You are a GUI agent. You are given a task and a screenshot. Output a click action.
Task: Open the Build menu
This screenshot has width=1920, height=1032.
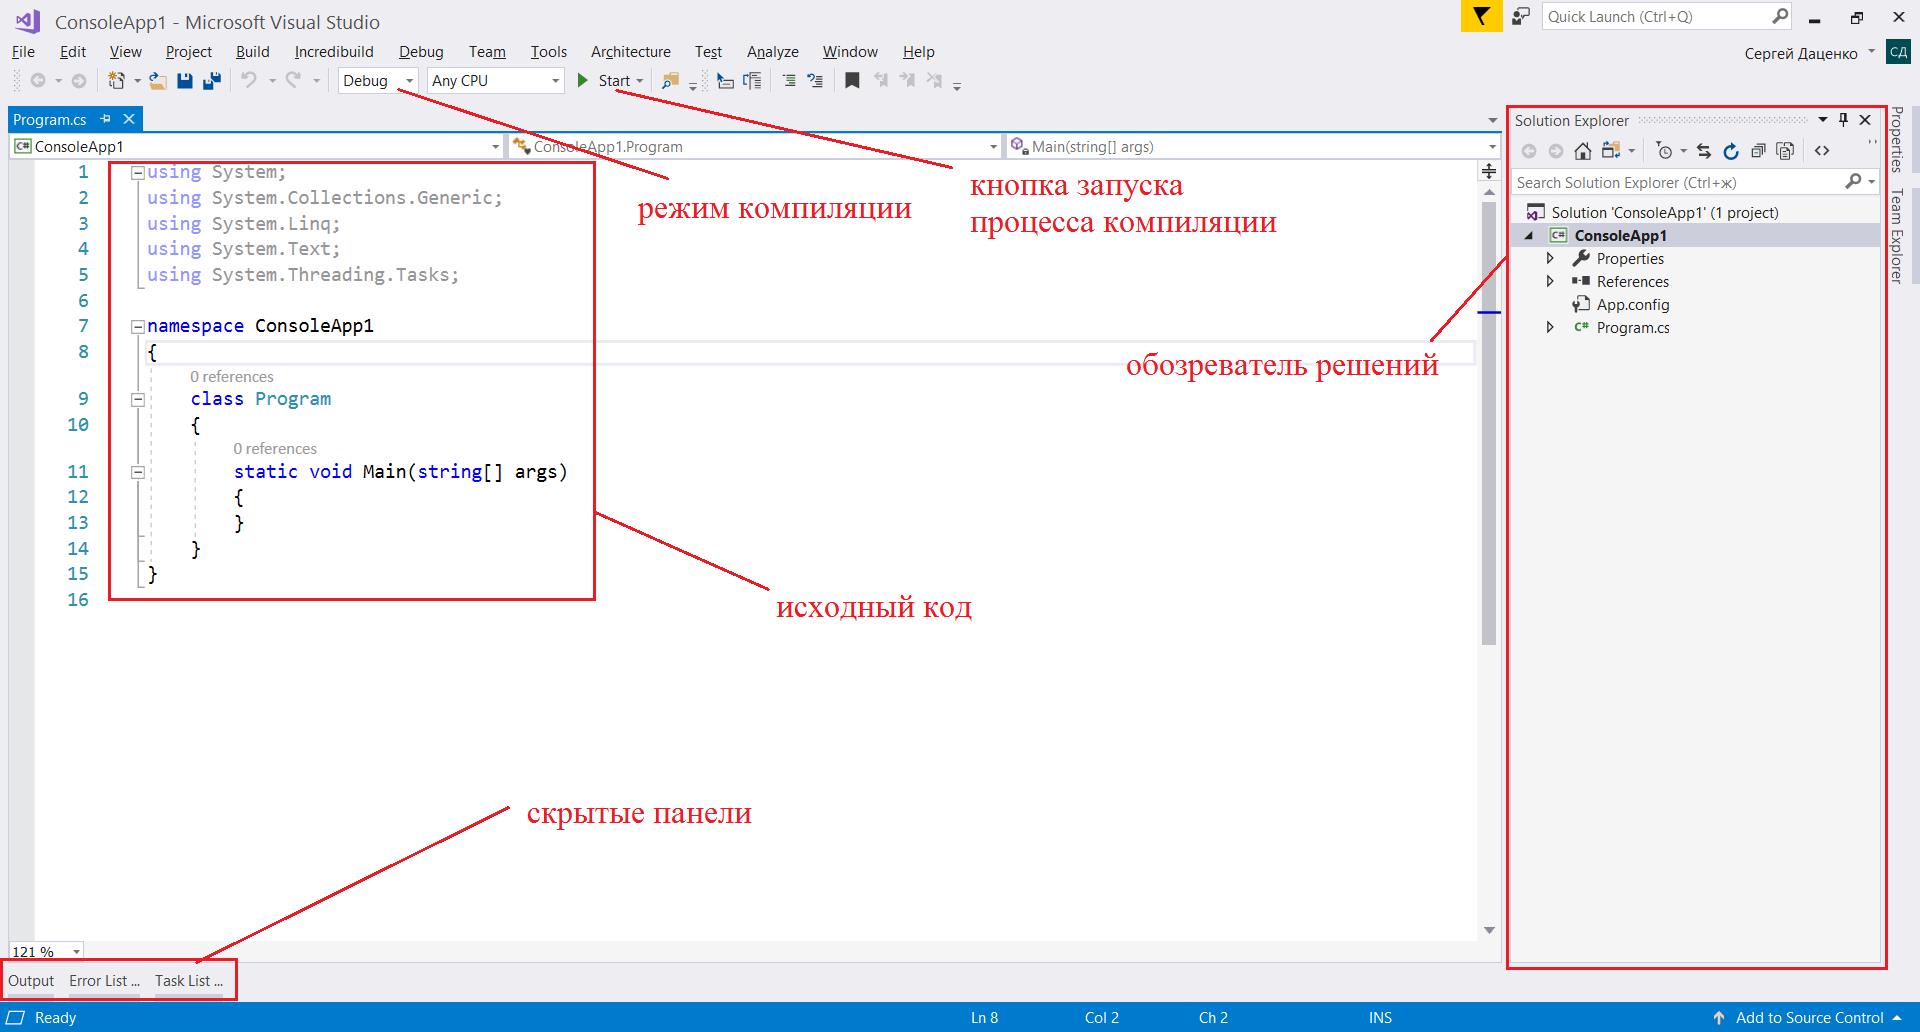click(253, 52)
